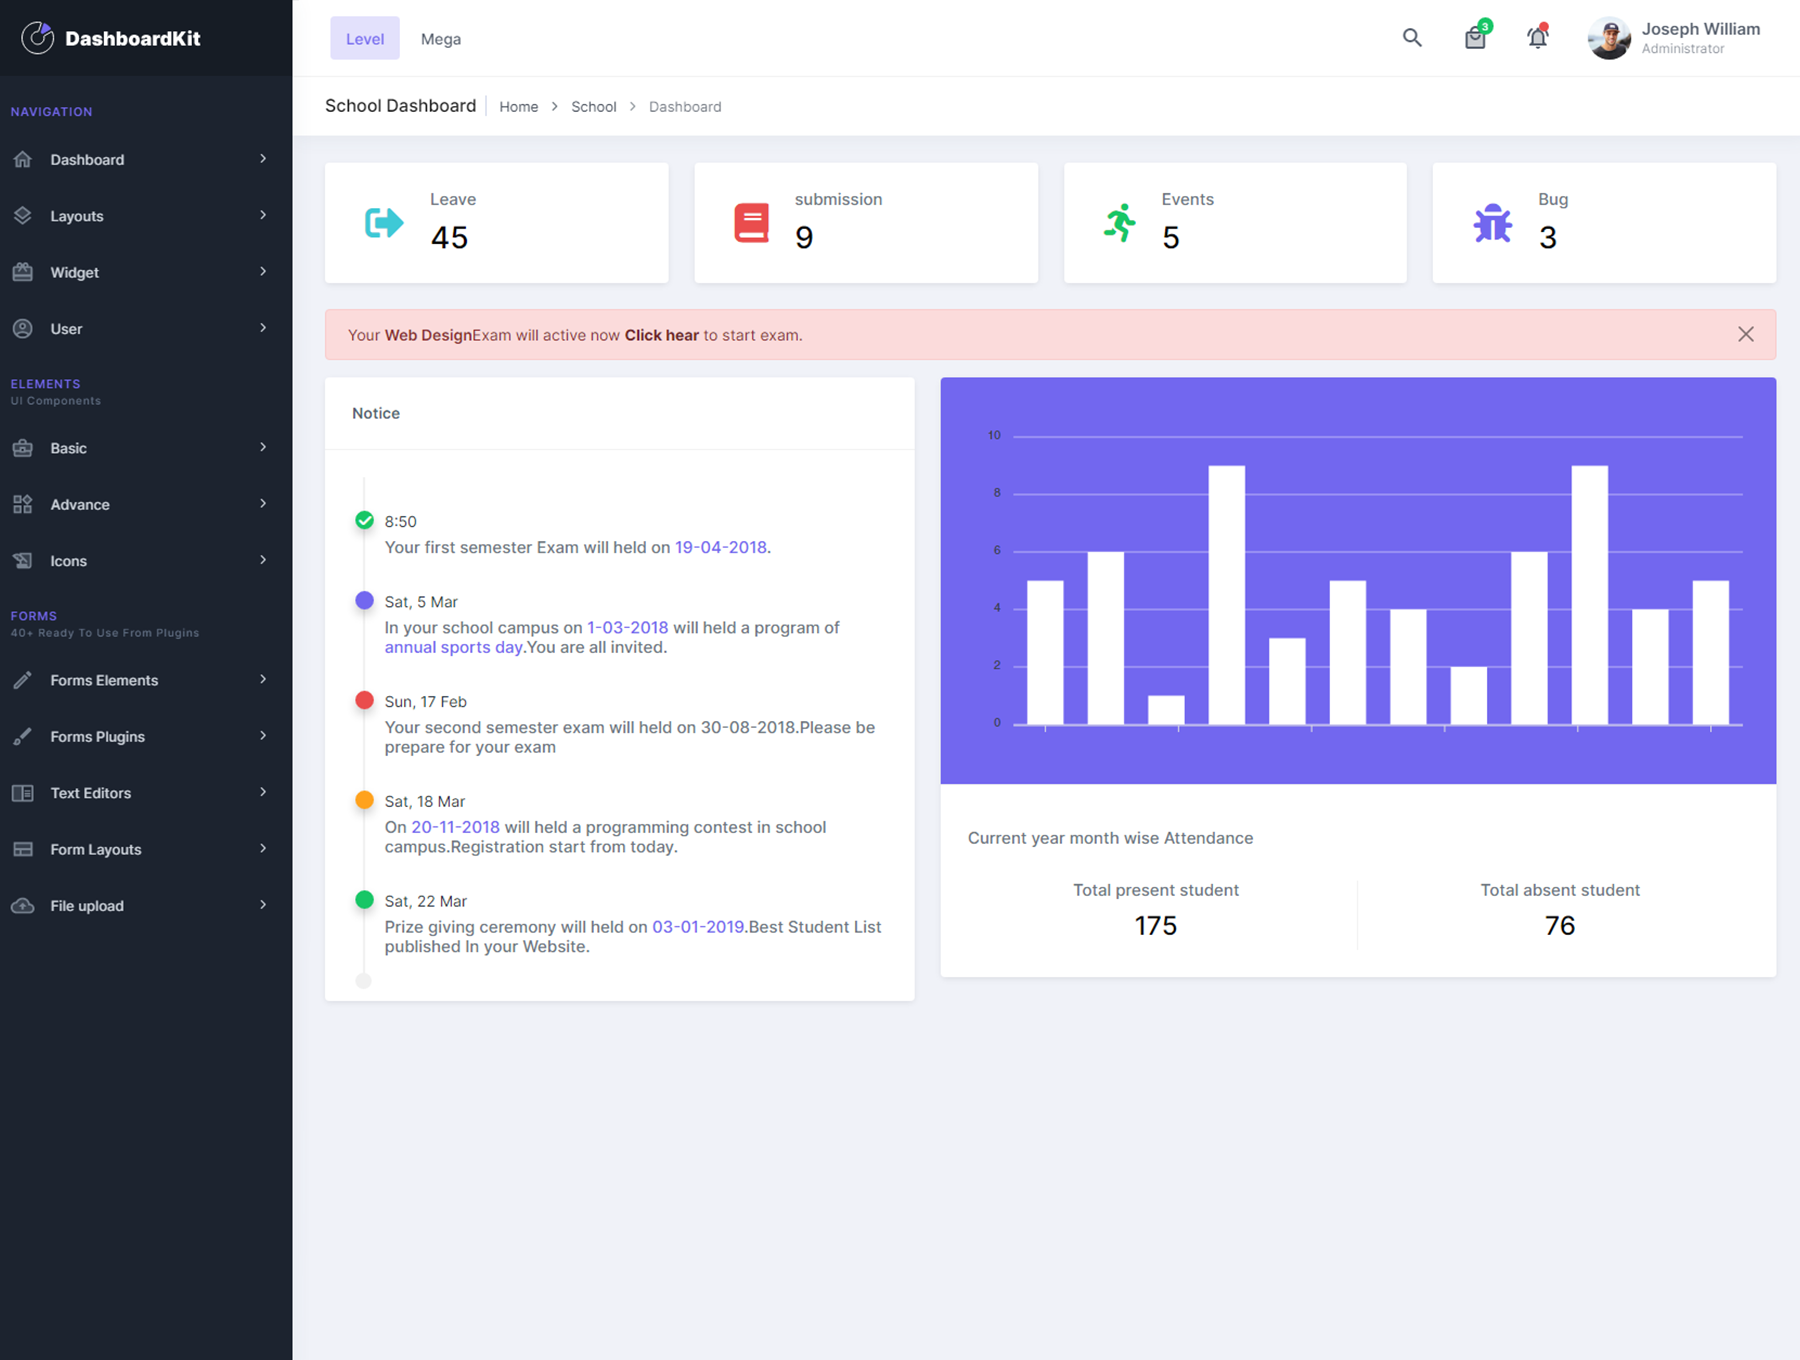1800x1360 pixels.
Task: Click the Form Layouts table icon
Action: coord(23,849)
